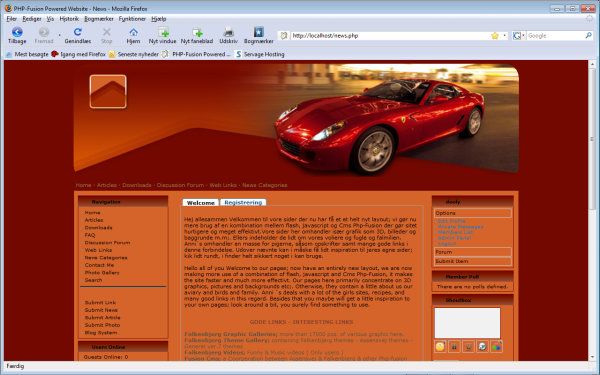The height and width of the screenshot is (375, 600).
Task: Click the Shoutbox insert link globe icon
Action: point(483,347)
